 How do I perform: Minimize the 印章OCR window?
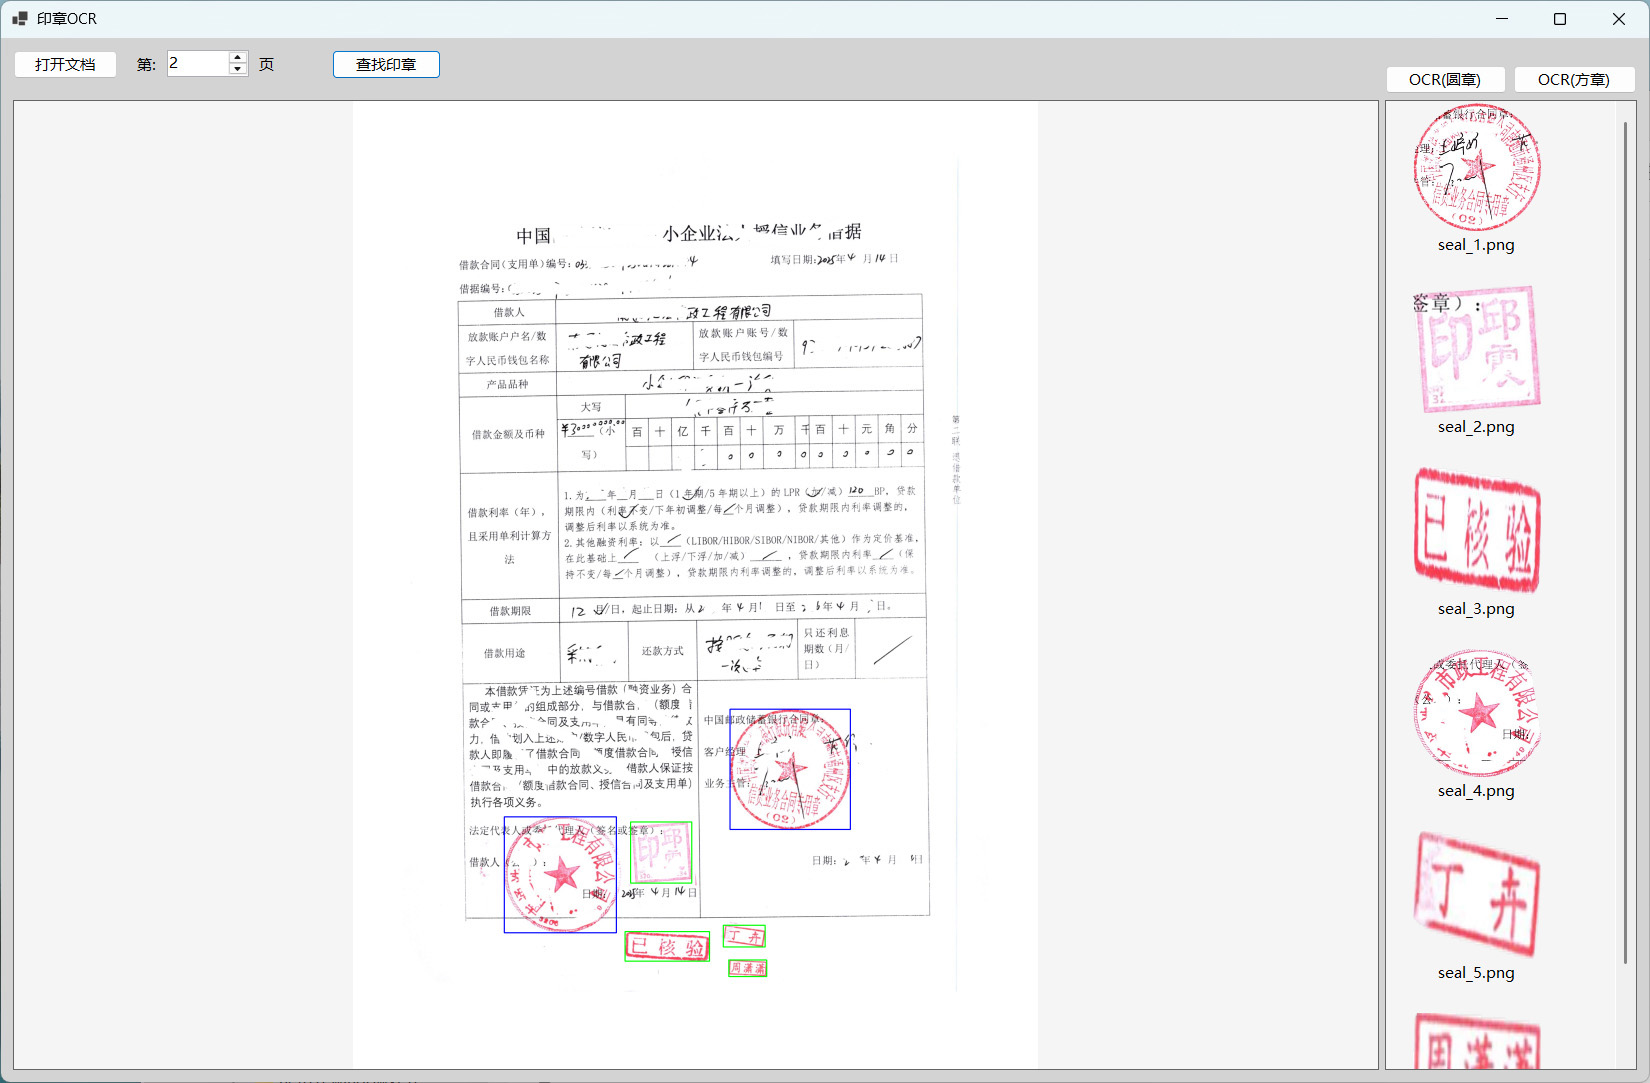click(1501, 19)
